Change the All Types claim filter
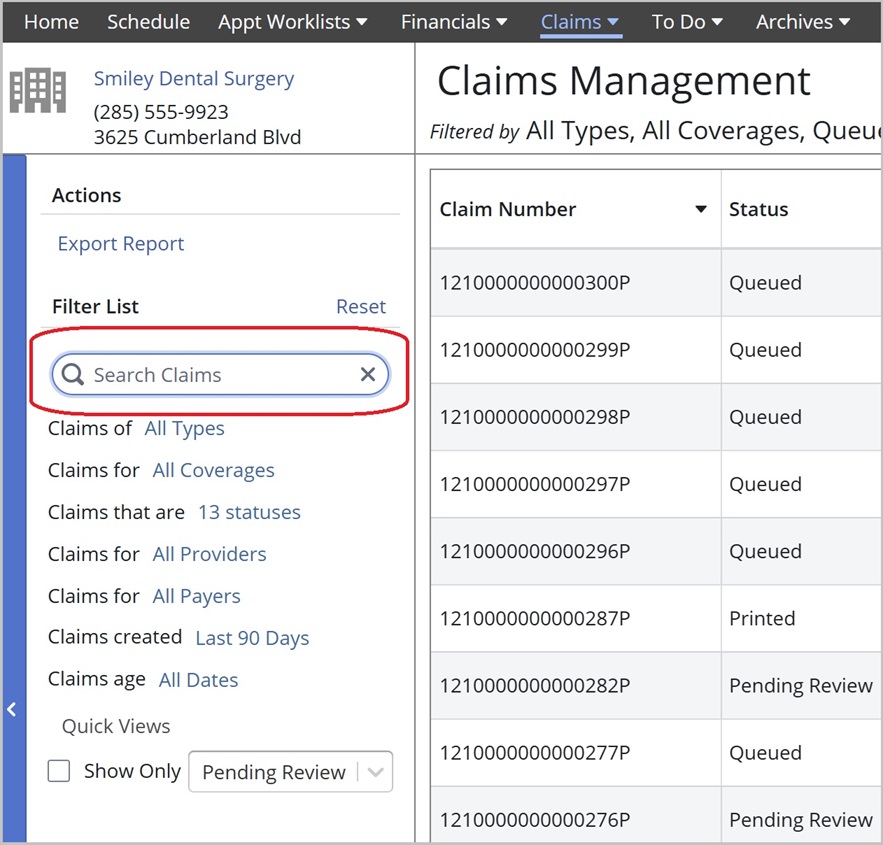The width and height of the screenshot is (883, 845). pos(184,428)
